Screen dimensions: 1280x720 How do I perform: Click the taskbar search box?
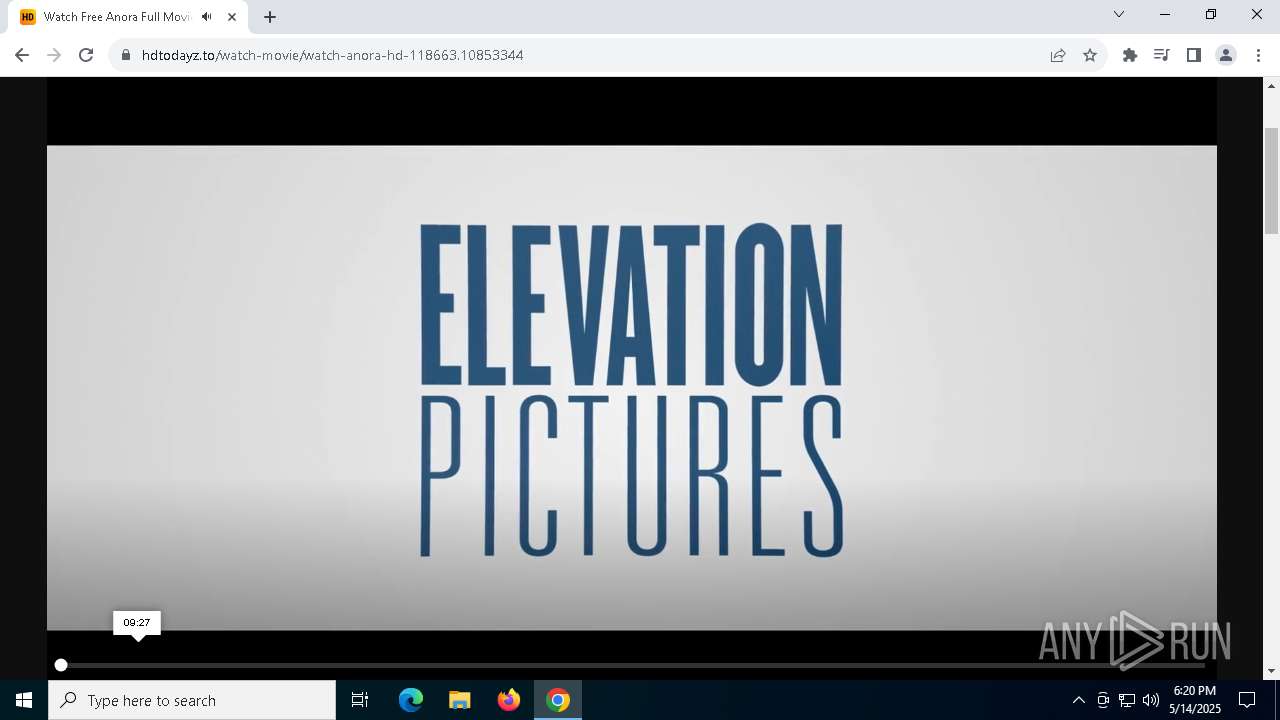point(192,700)
